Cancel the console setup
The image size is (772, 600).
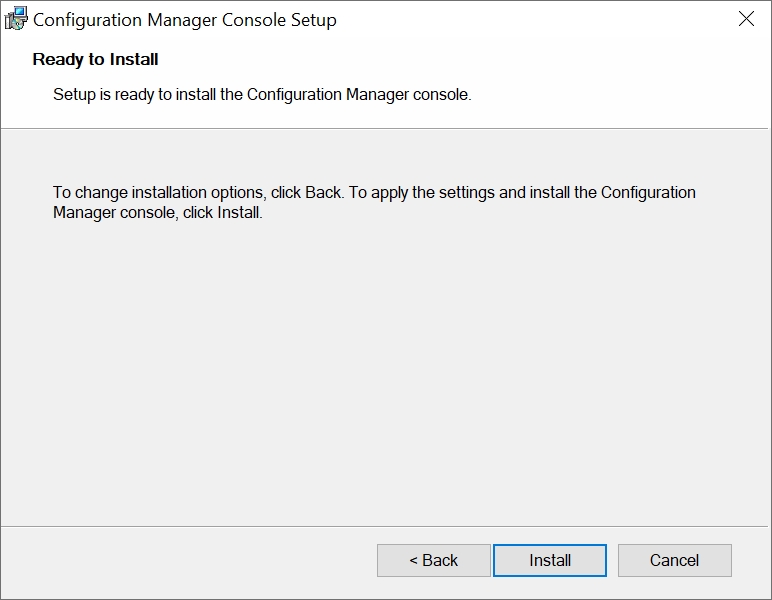tap(674, 560)
